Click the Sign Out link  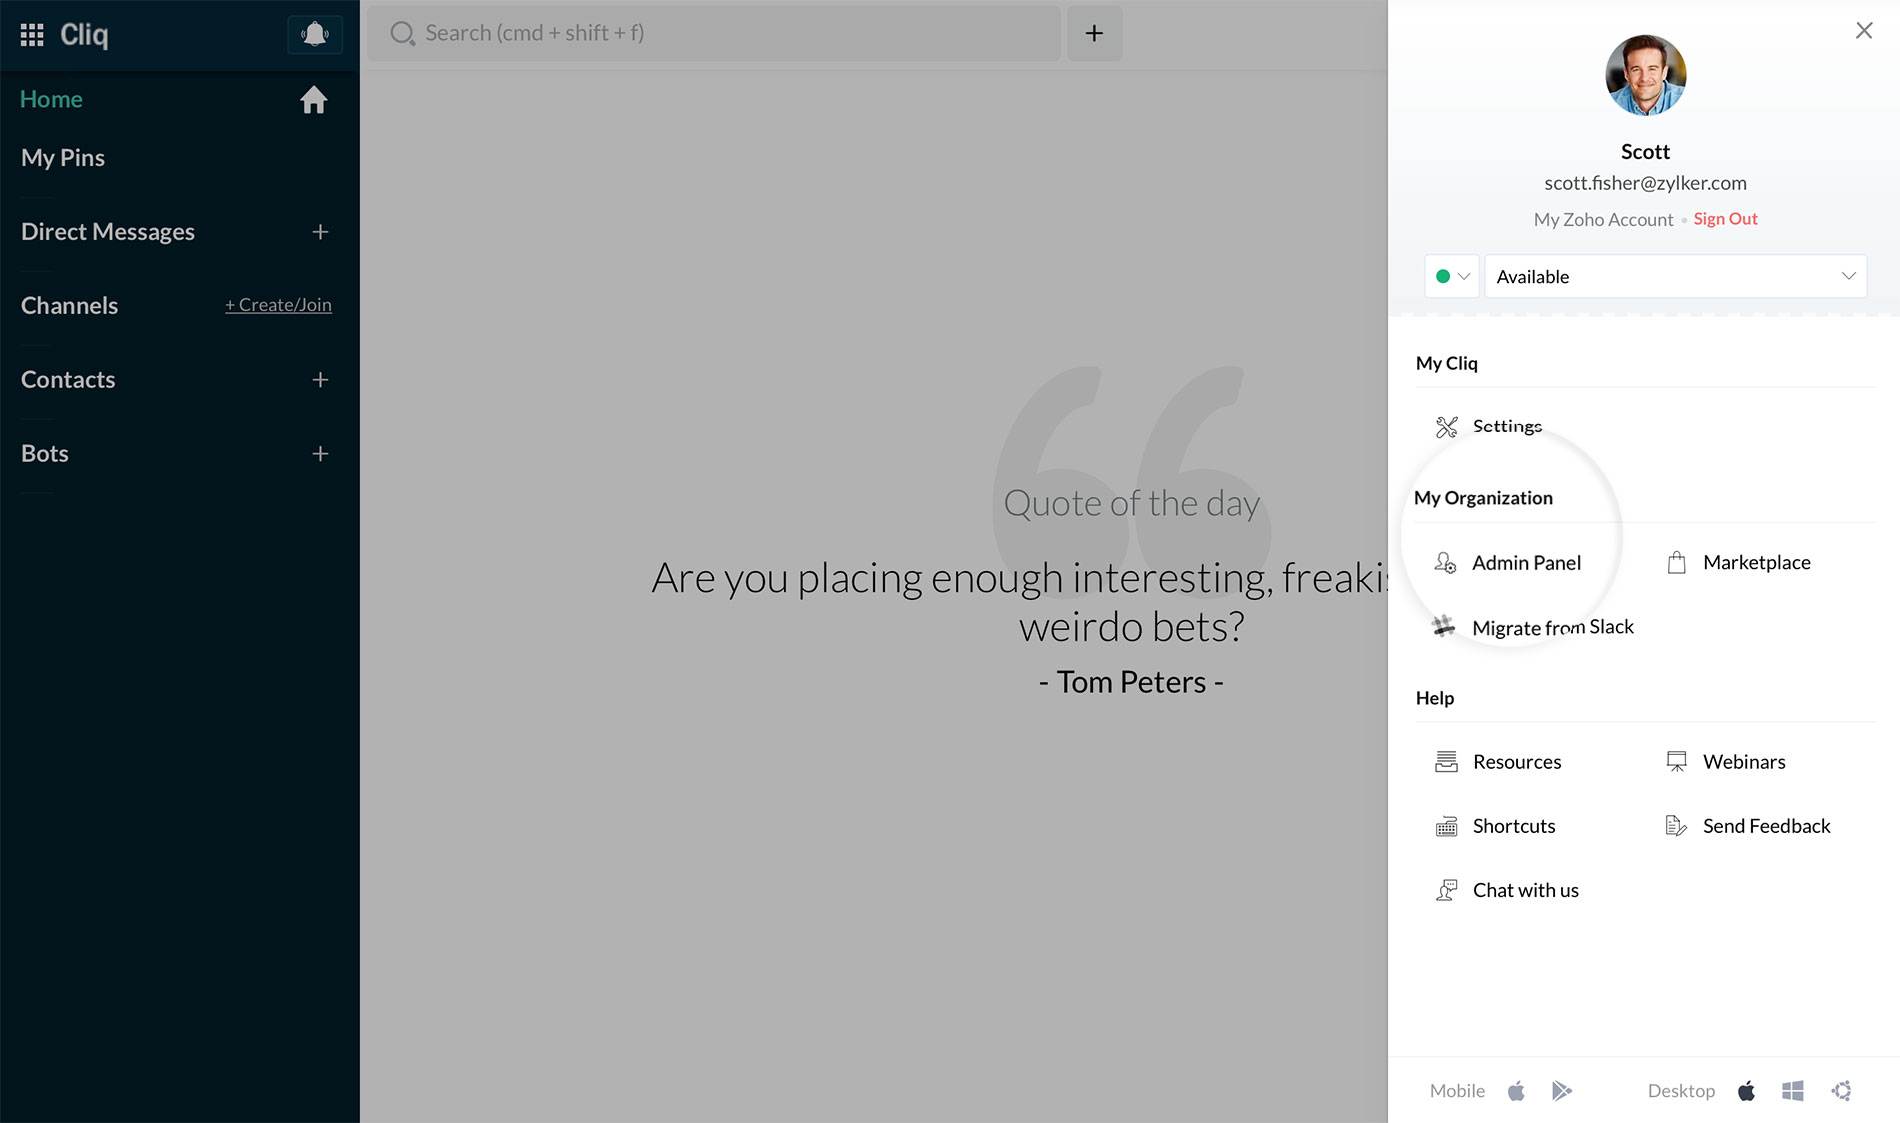point(1725,219)
